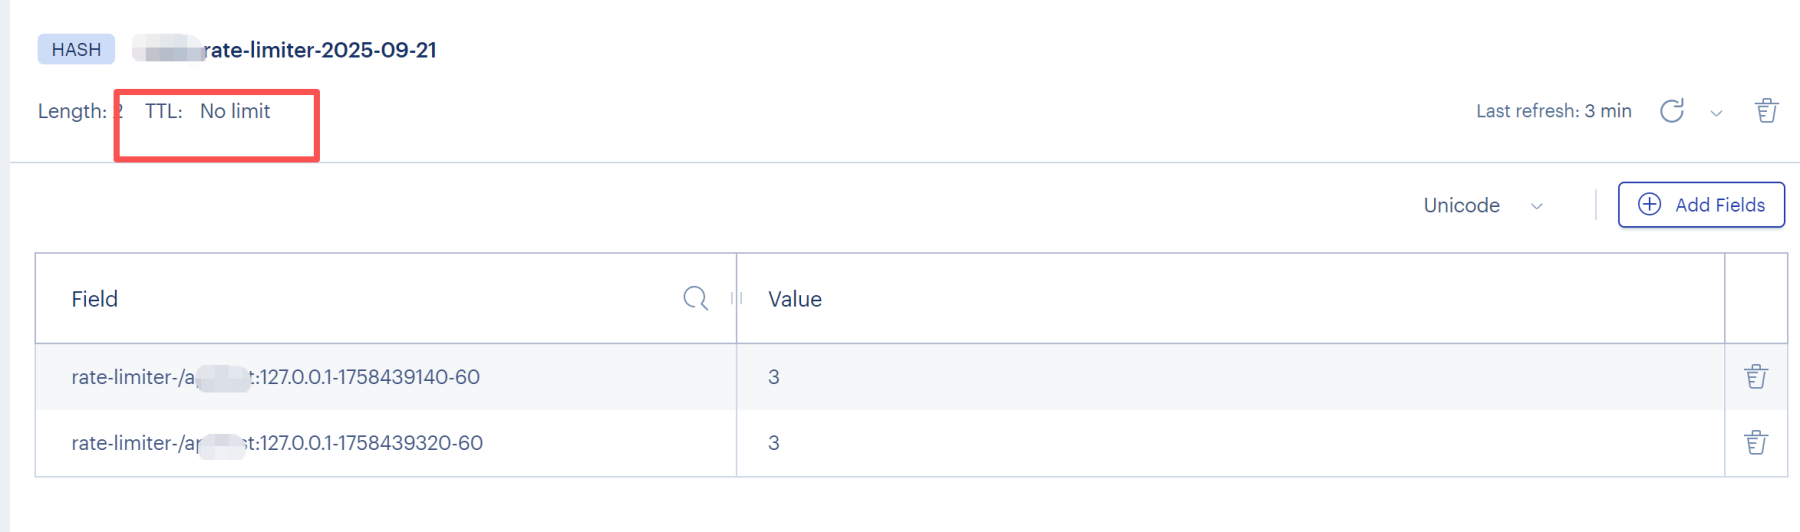Click the Last refresh timestamp text
The image size is (1800, 532).
pyautogui.click(x=1553, y=111)
